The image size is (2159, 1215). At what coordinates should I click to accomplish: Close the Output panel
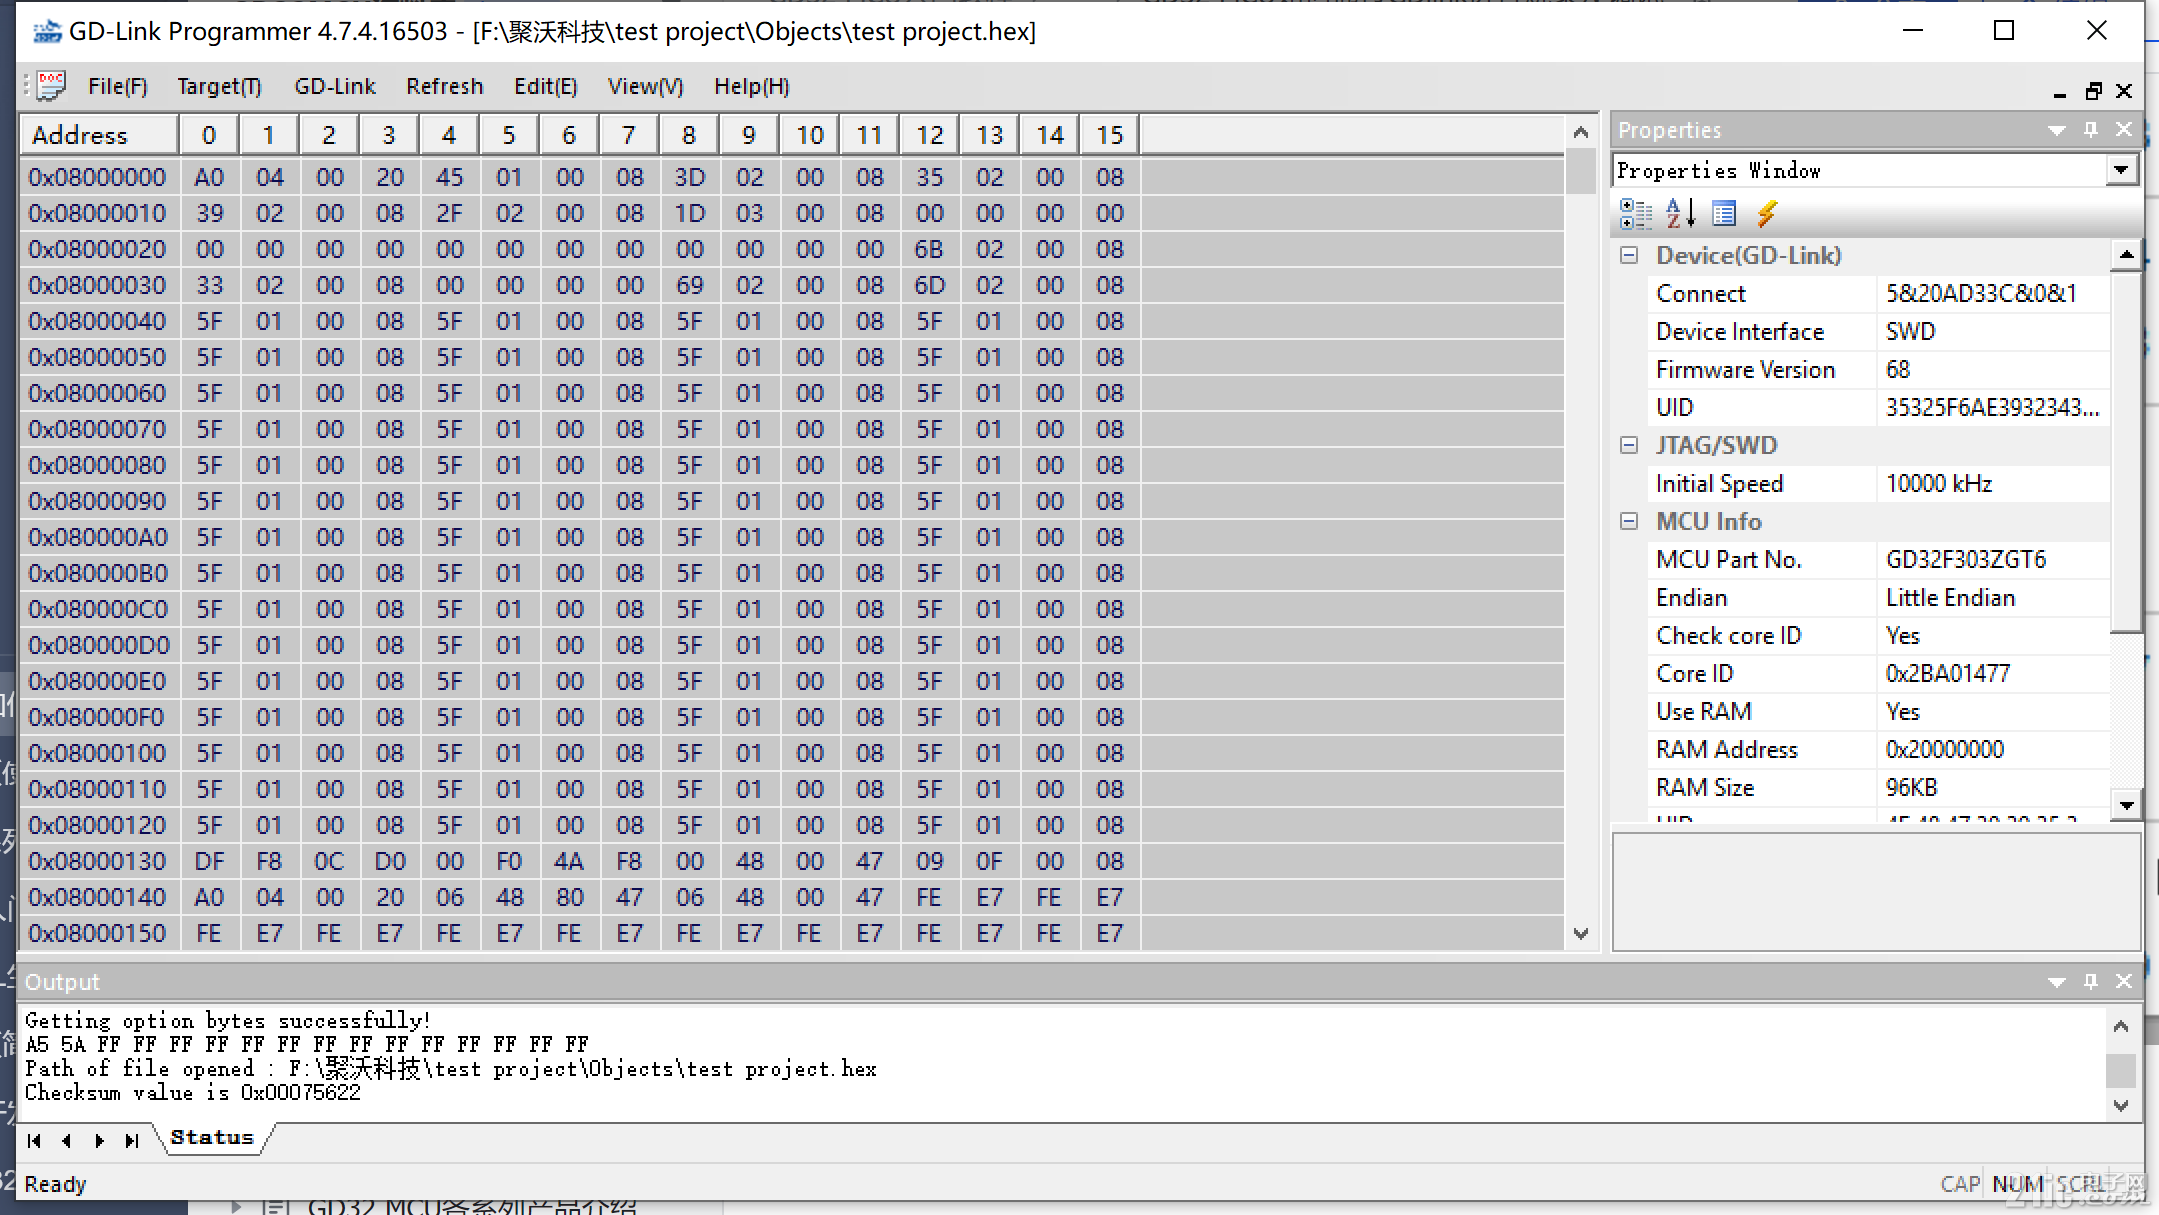pos(2123,981)
